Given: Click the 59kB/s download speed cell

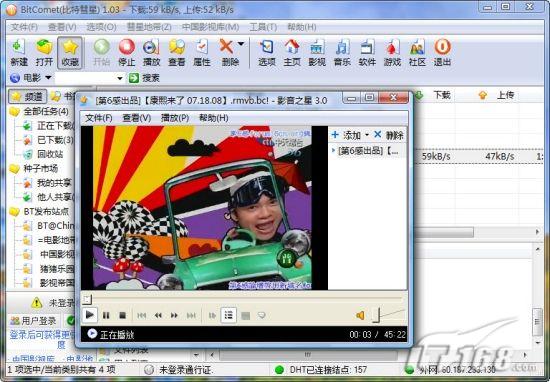Looking at the screenshot, I should pyautogui.click(x=436, y=156).
